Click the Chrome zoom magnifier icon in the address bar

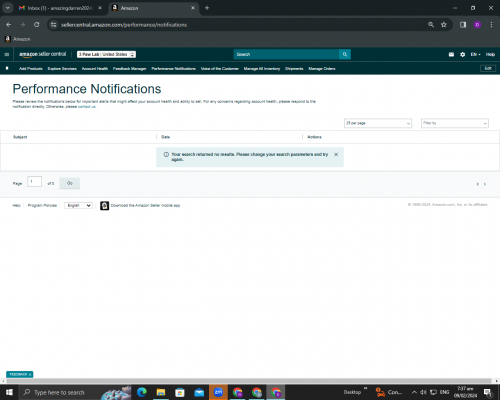point(431,25)
